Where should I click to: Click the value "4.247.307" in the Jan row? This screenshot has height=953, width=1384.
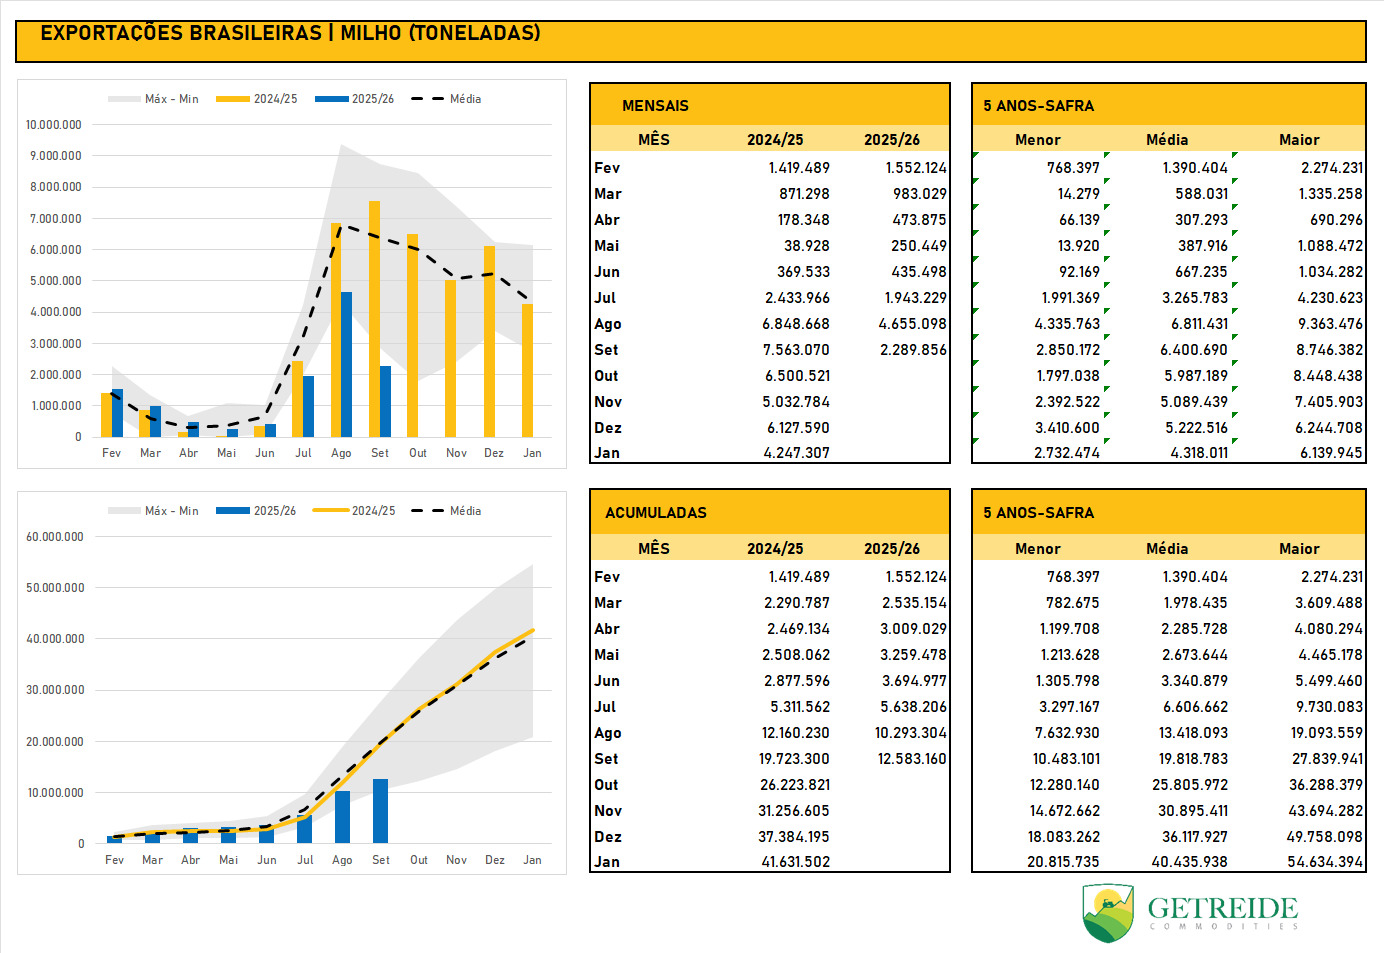796,453
